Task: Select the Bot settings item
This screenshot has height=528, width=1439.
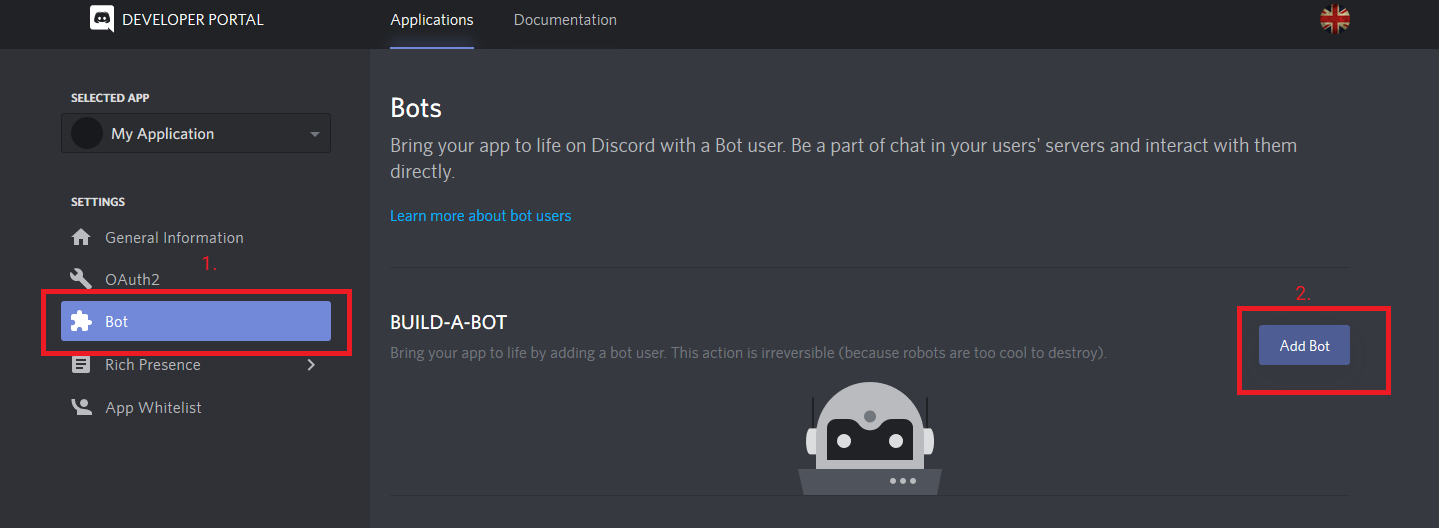Action: point(196,322)
